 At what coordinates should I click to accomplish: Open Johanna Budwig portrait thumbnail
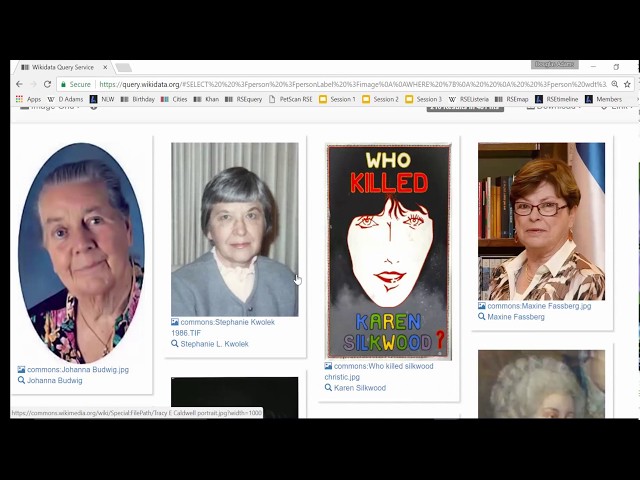pyautogui.click(x=81, y=253)
